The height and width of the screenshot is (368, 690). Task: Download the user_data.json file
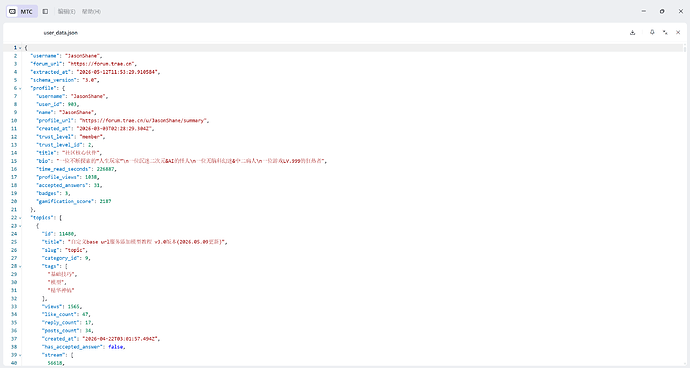632,33
